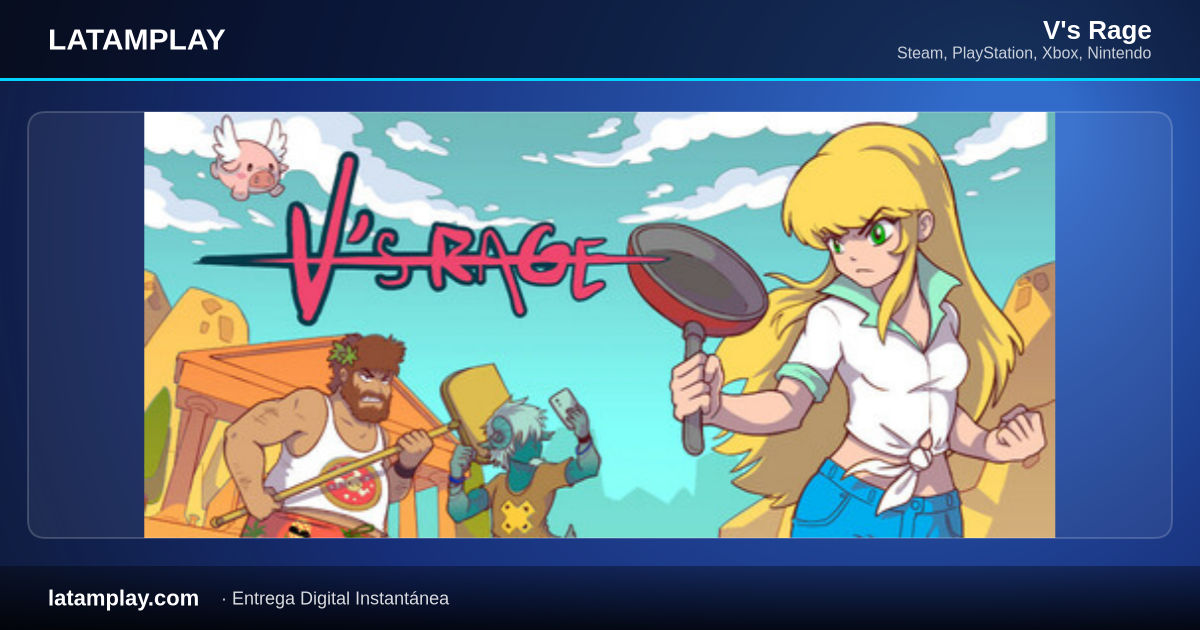Click the LATAMPLAY logo text

(x=136, y=40)
